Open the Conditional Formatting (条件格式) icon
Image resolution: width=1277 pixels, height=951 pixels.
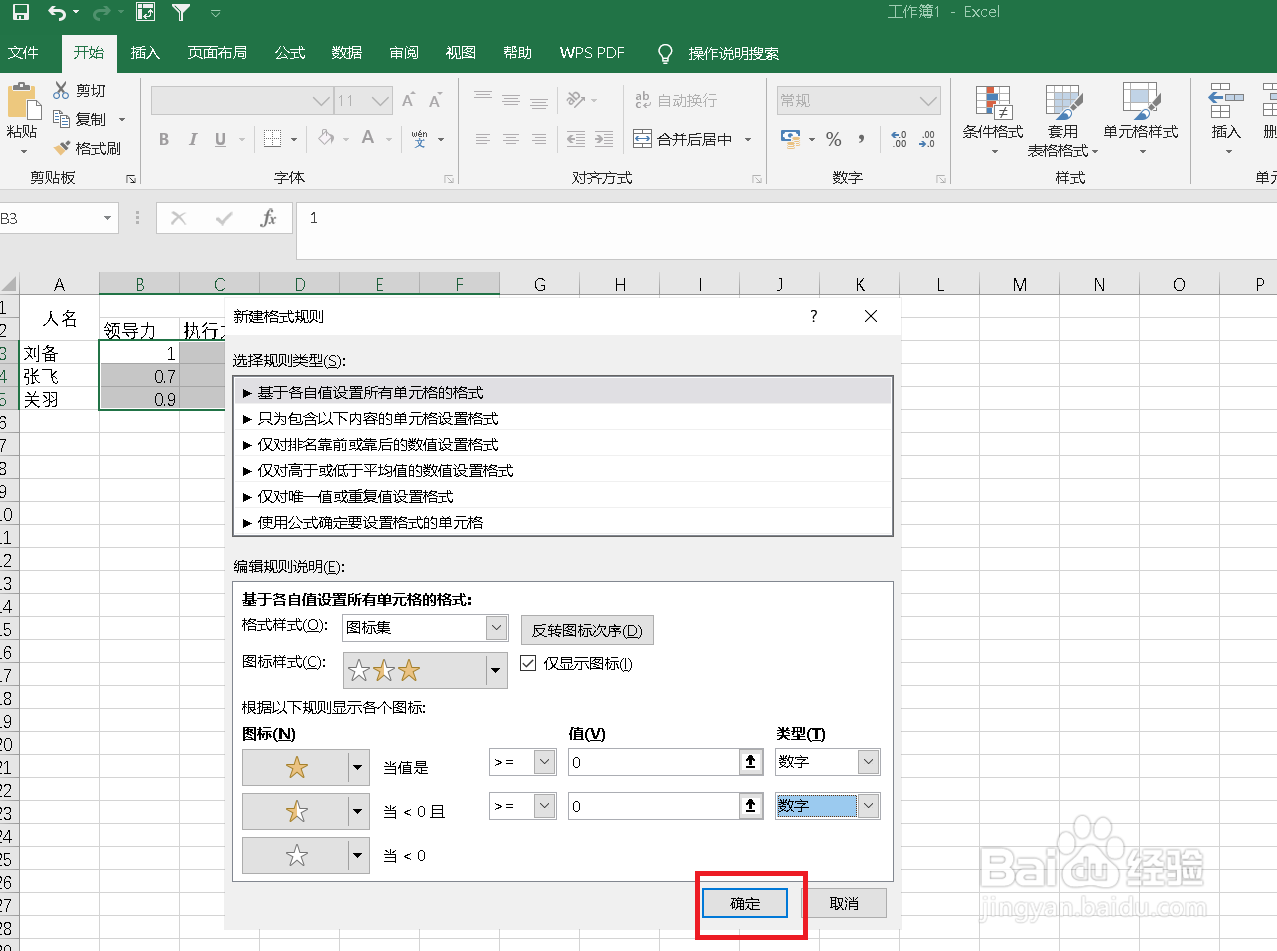point(994,115)
